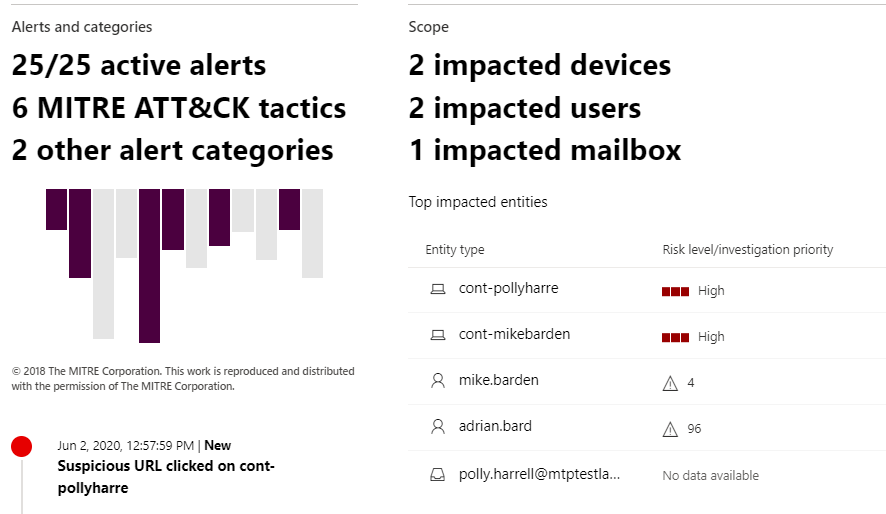Open the cont-pollyharre device entity
This screenshot has height=514, width=886.
pos(508,288)
